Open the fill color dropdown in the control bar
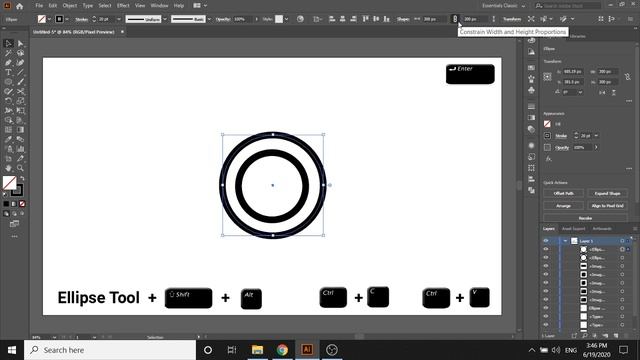640x360 pixels. click(x=49, y=19)
